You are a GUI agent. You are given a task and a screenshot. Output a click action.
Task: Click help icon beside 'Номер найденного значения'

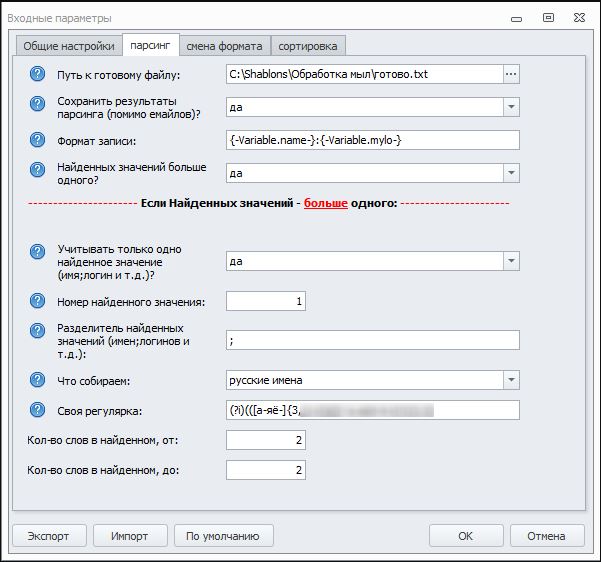tap(38, 301)
